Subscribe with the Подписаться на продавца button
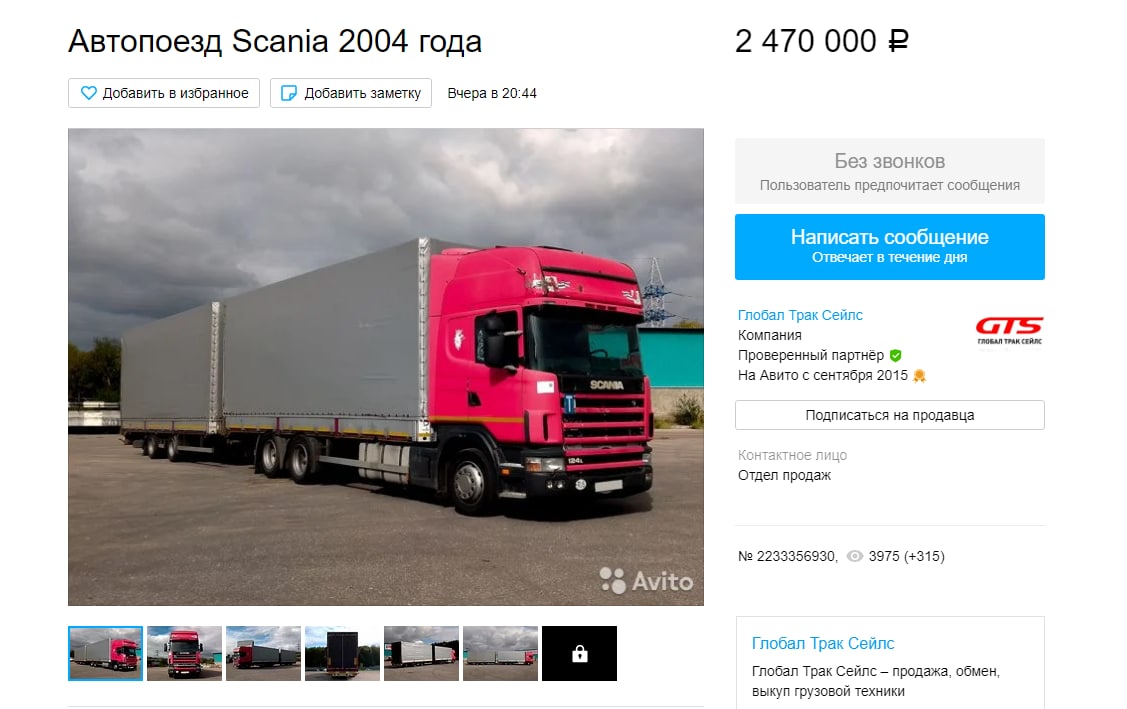This screenshot has height=709, width=1127. tap(889, 415)
